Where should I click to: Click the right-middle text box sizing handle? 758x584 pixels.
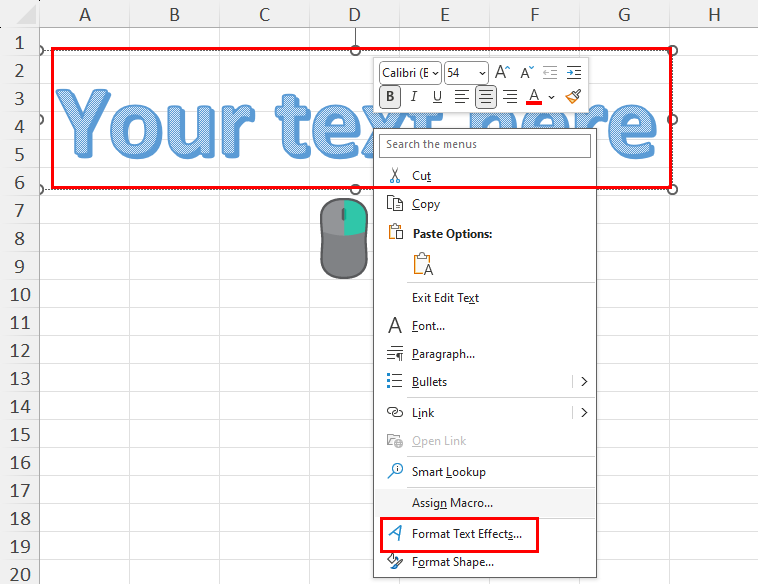(x=672, y=119)
